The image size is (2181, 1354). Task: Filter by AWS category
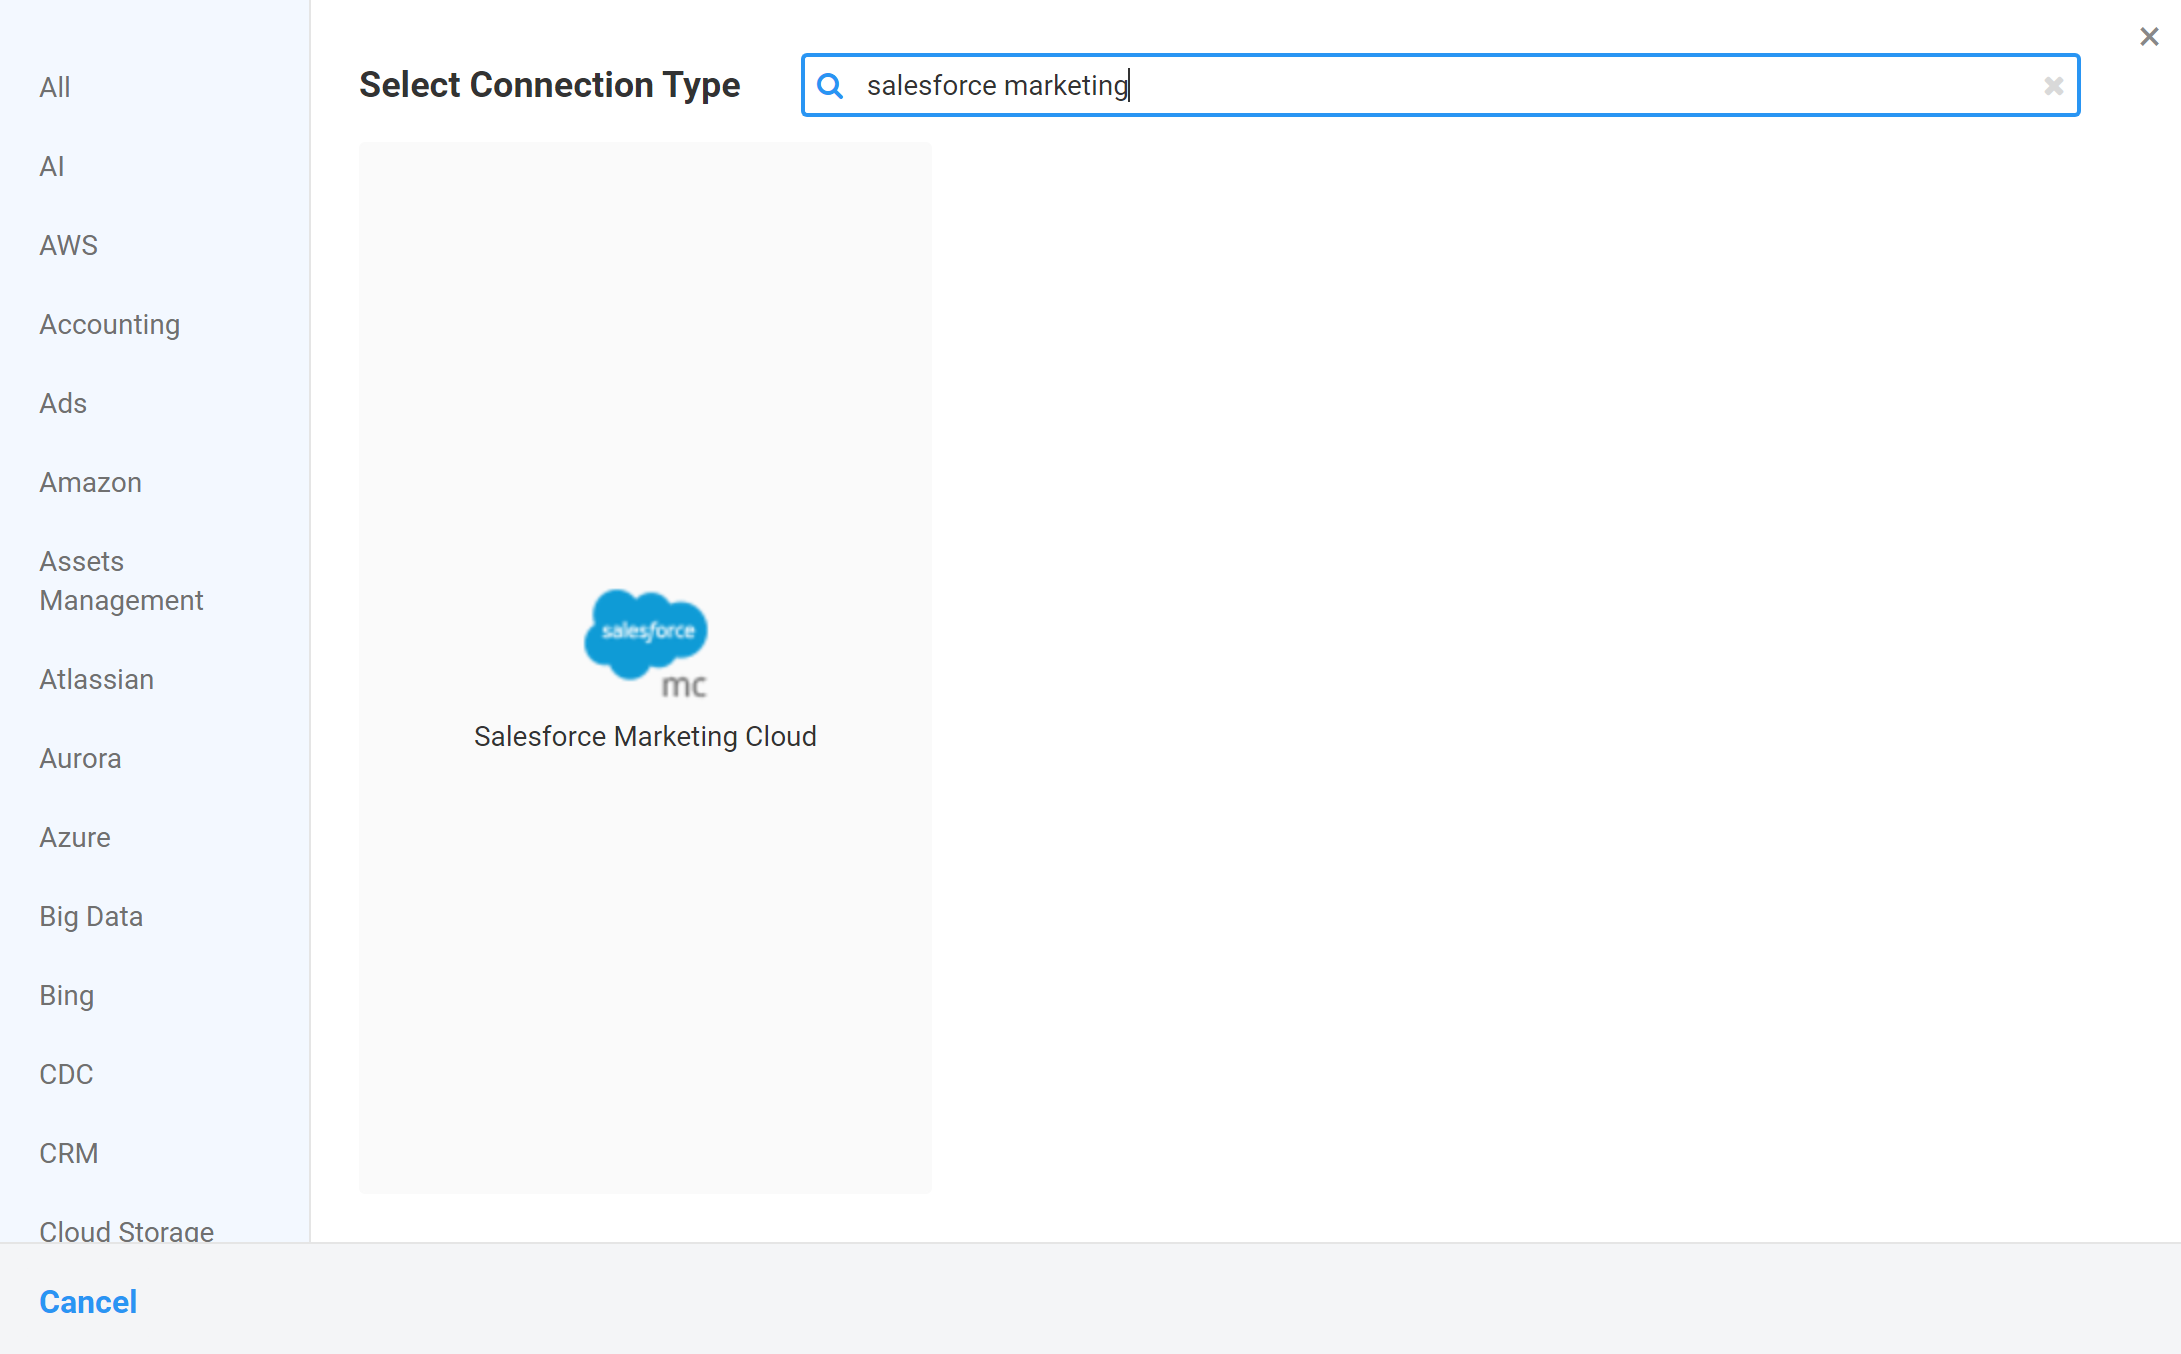click(x=69, y=245)
